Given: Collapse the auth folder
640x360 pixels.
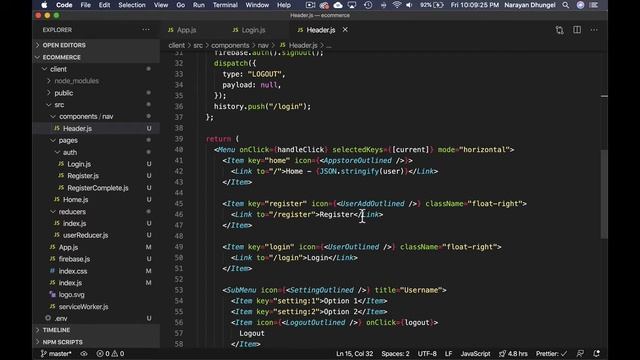Looking at the screenshot, I should [x=96, y=152].
